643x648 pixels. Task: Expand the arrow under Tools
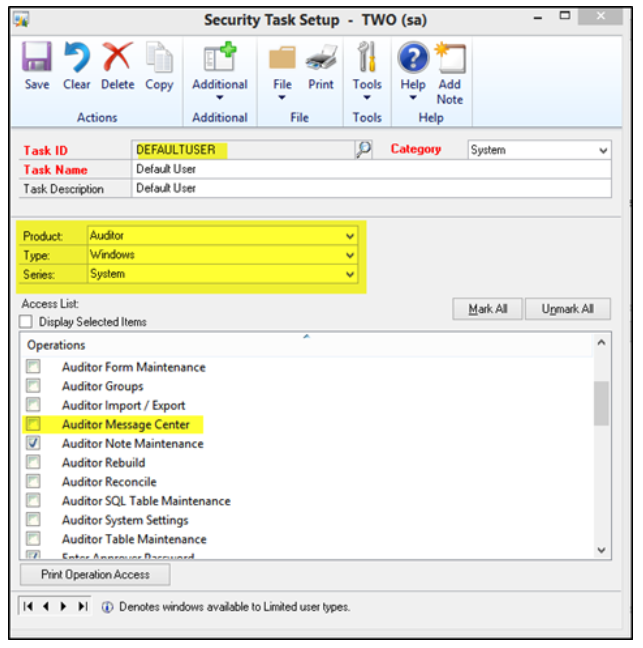[x=367, y=98]
